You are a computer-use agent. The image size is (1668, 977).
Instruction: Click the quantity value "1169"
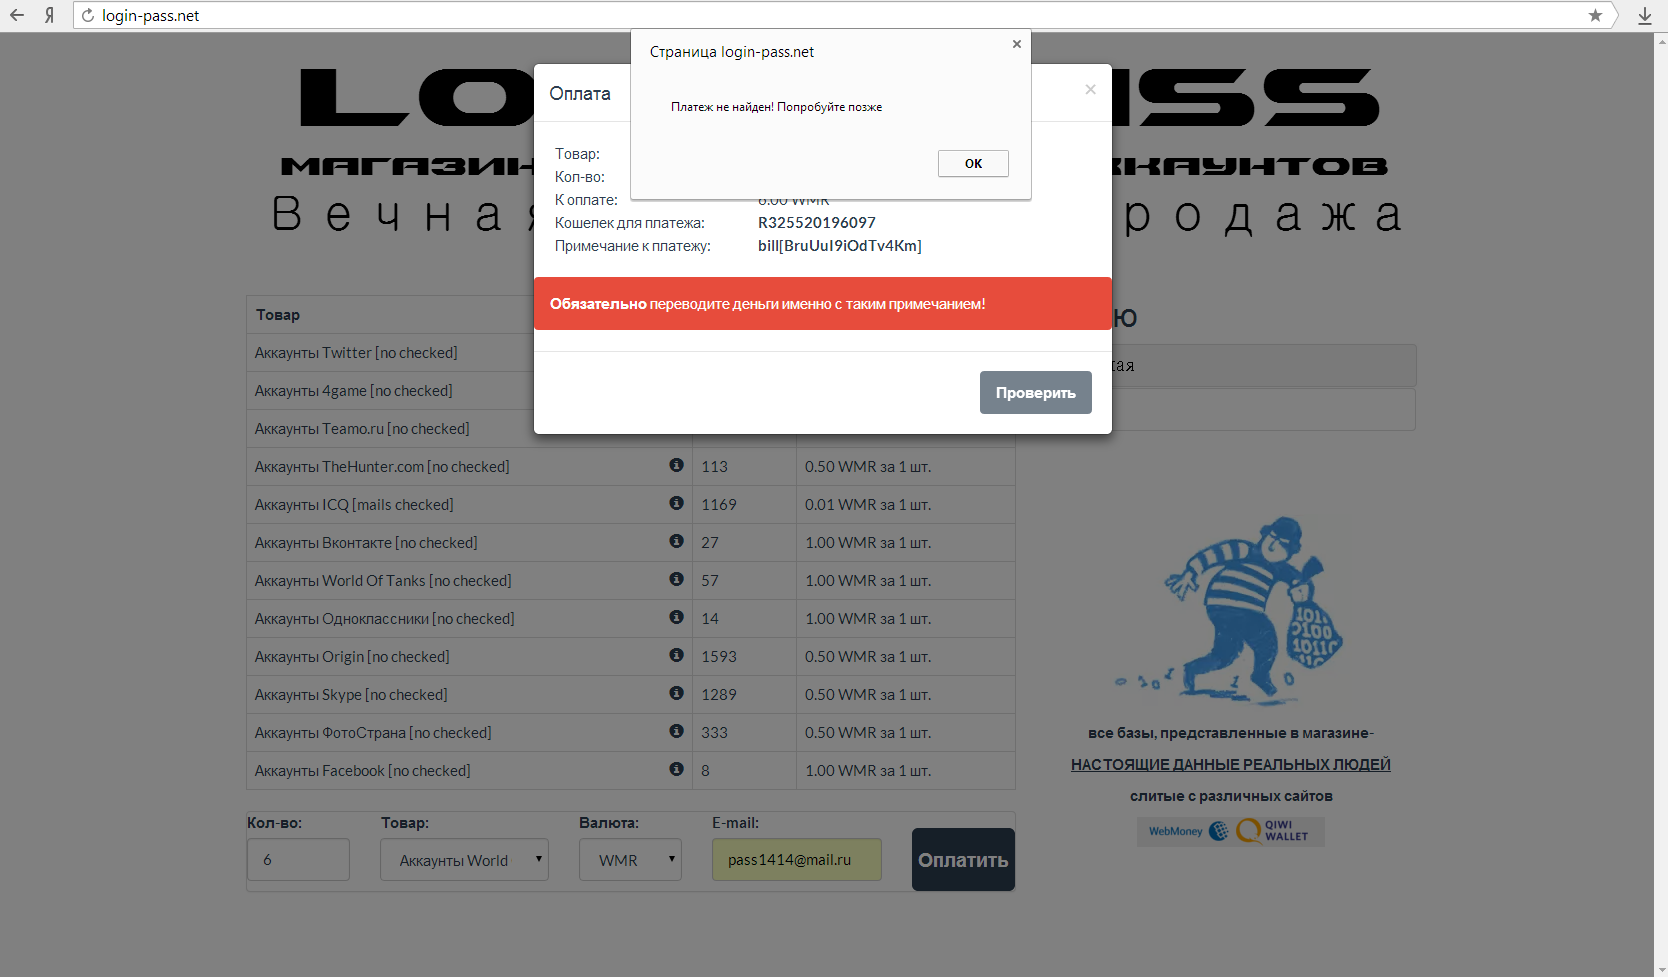click(719, 505)
